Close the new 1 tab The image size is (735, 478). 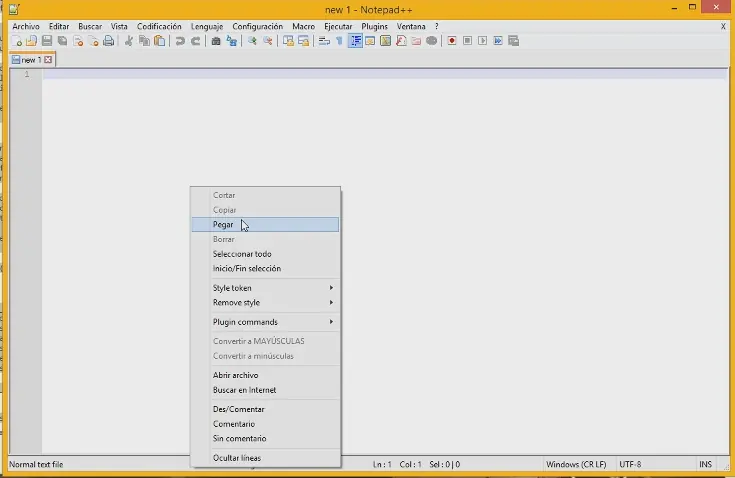[x=48, y=60]
